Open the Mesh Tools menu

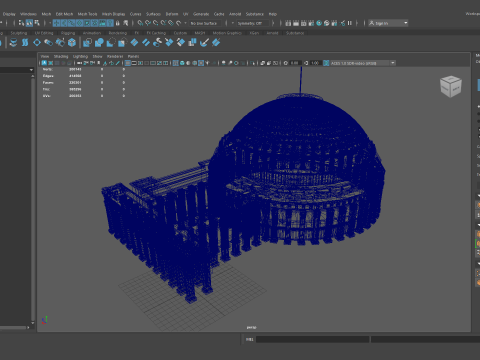[88, 14]
